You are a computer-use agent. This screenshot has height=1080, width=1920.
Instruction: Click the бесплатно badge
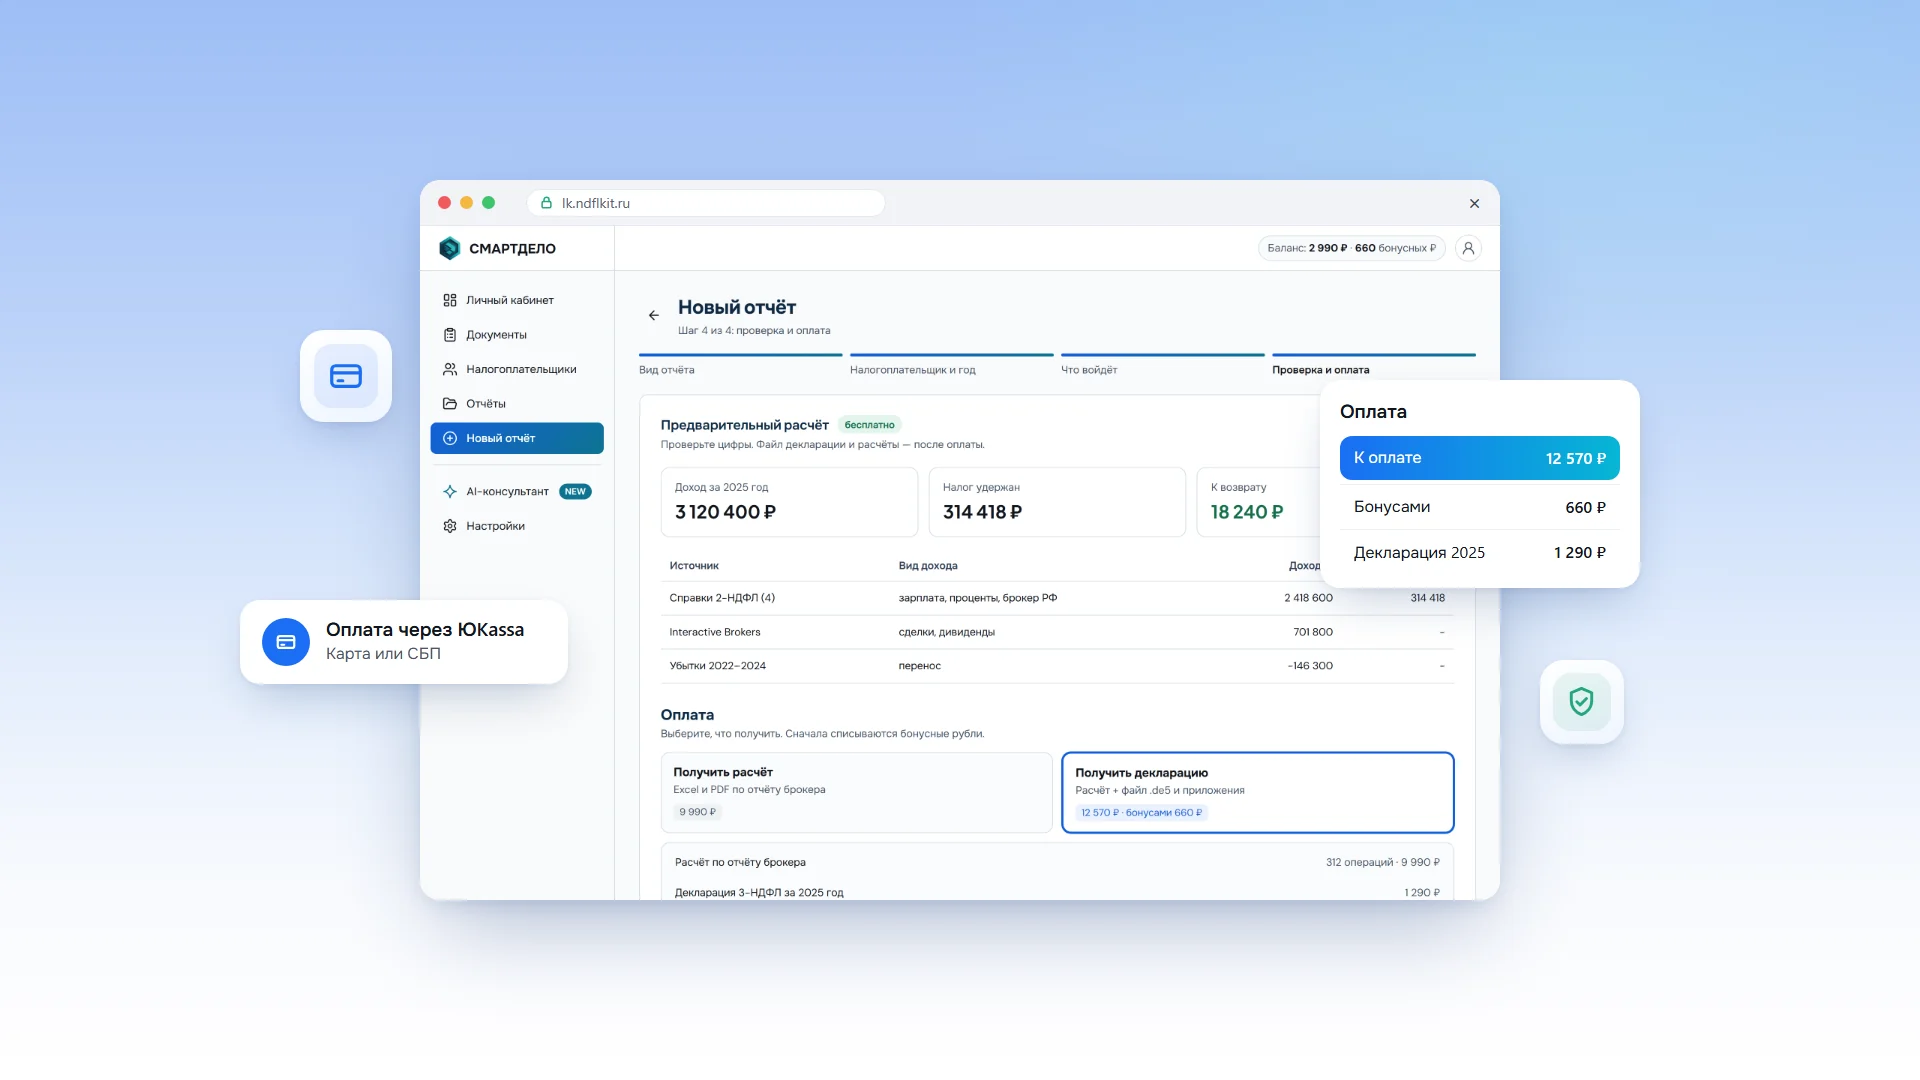pyautogui.click(x=869, y=425)
